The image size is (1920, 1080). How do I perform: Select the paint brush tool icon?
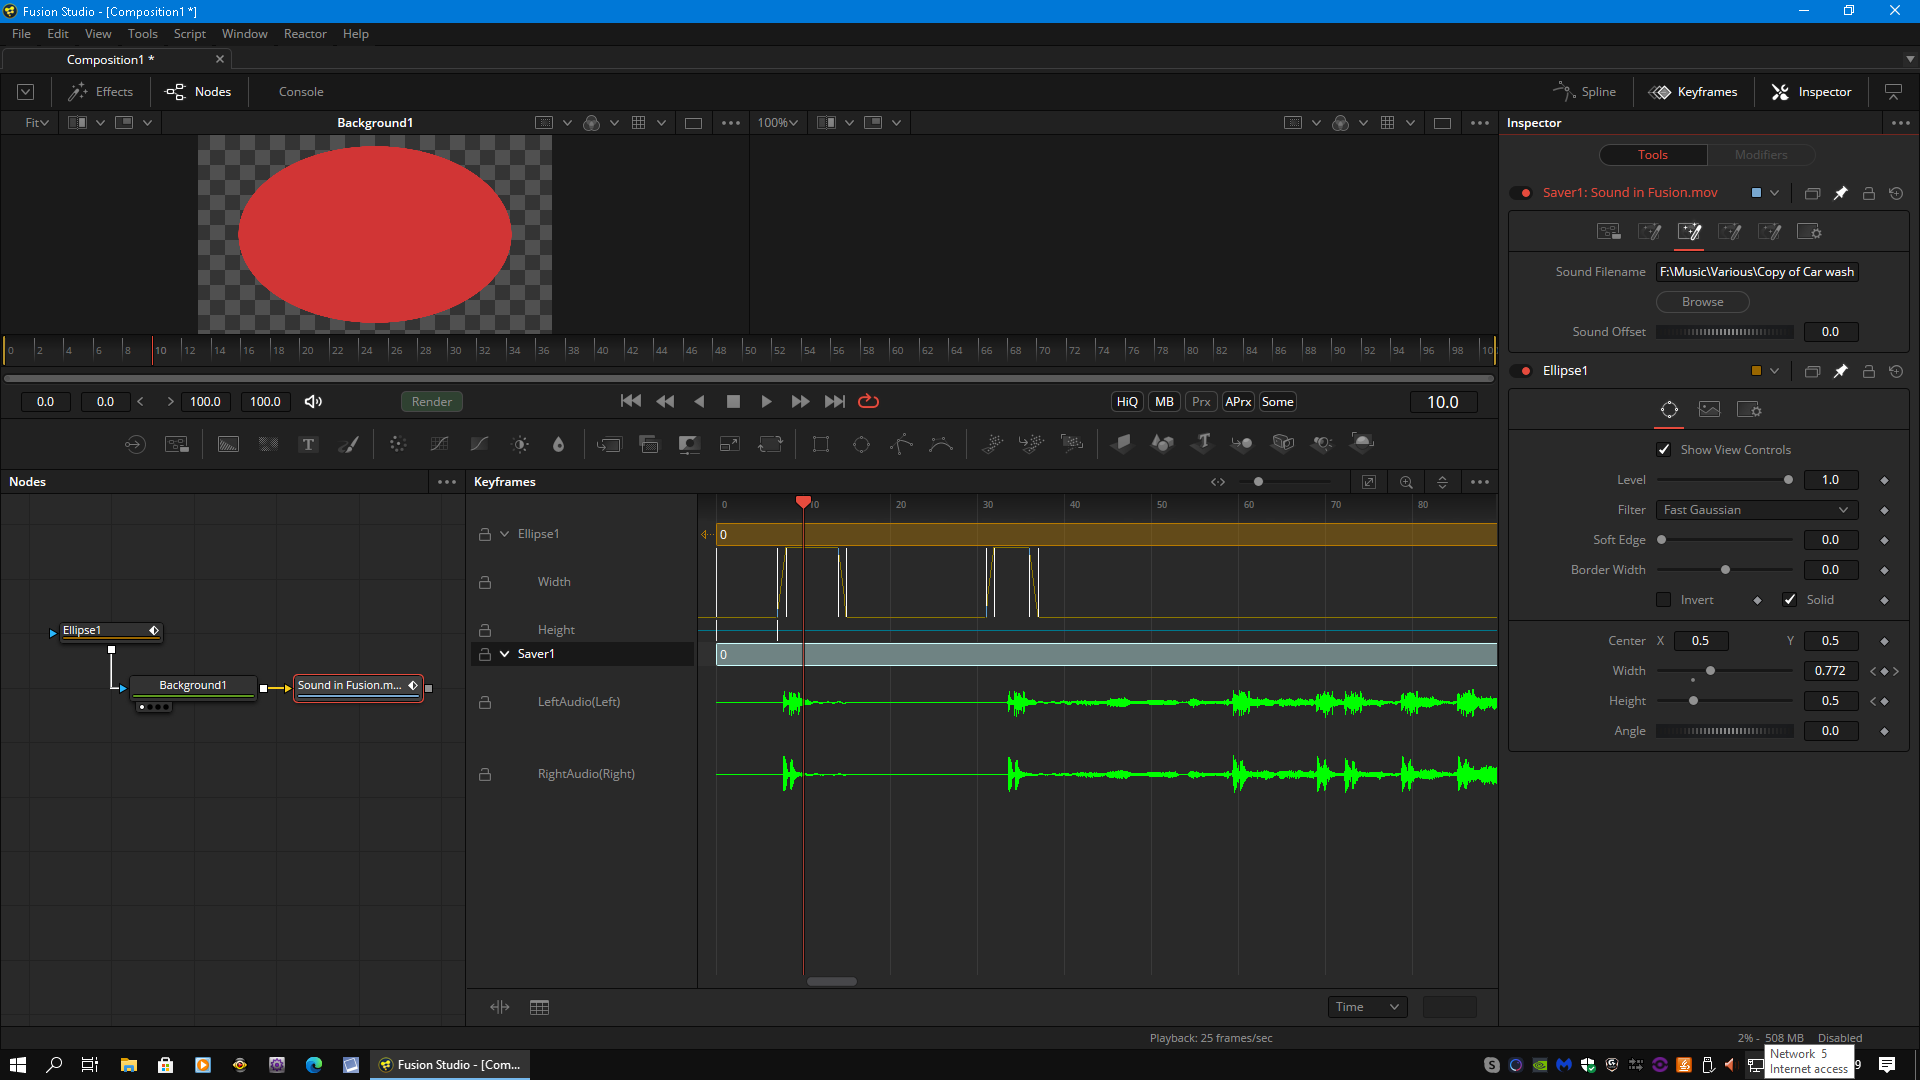pos(348,443)
